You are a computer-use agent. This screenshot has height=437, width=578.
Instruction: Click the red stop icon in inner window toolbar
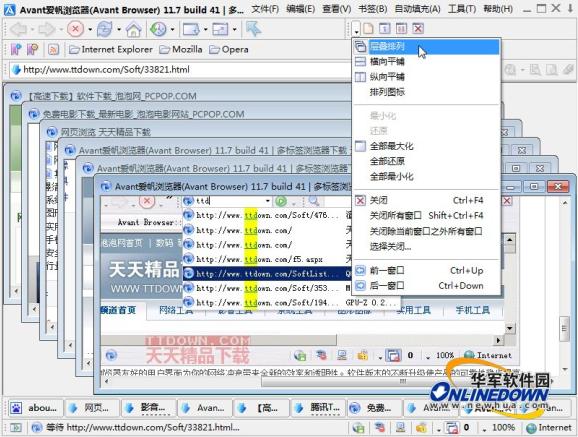(x=147, y=201)
